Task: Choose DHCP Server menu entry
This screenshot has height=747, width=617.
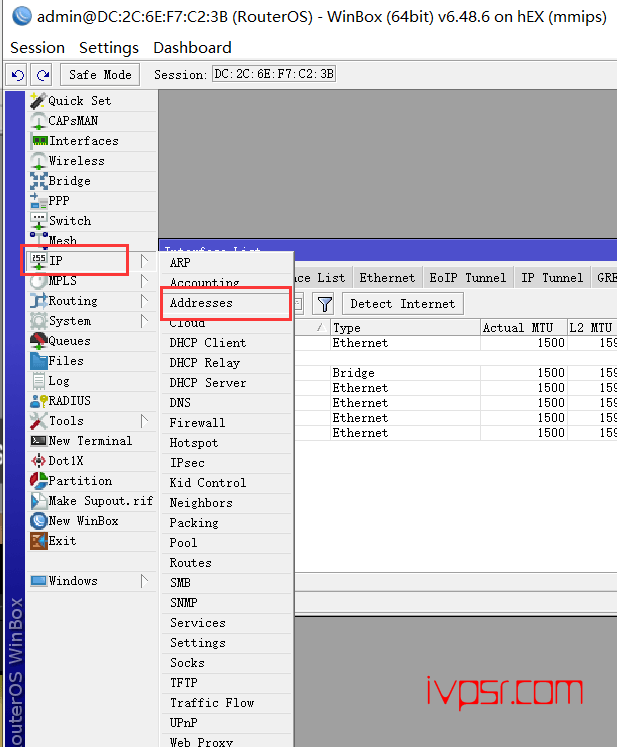Action: [226, 383]
